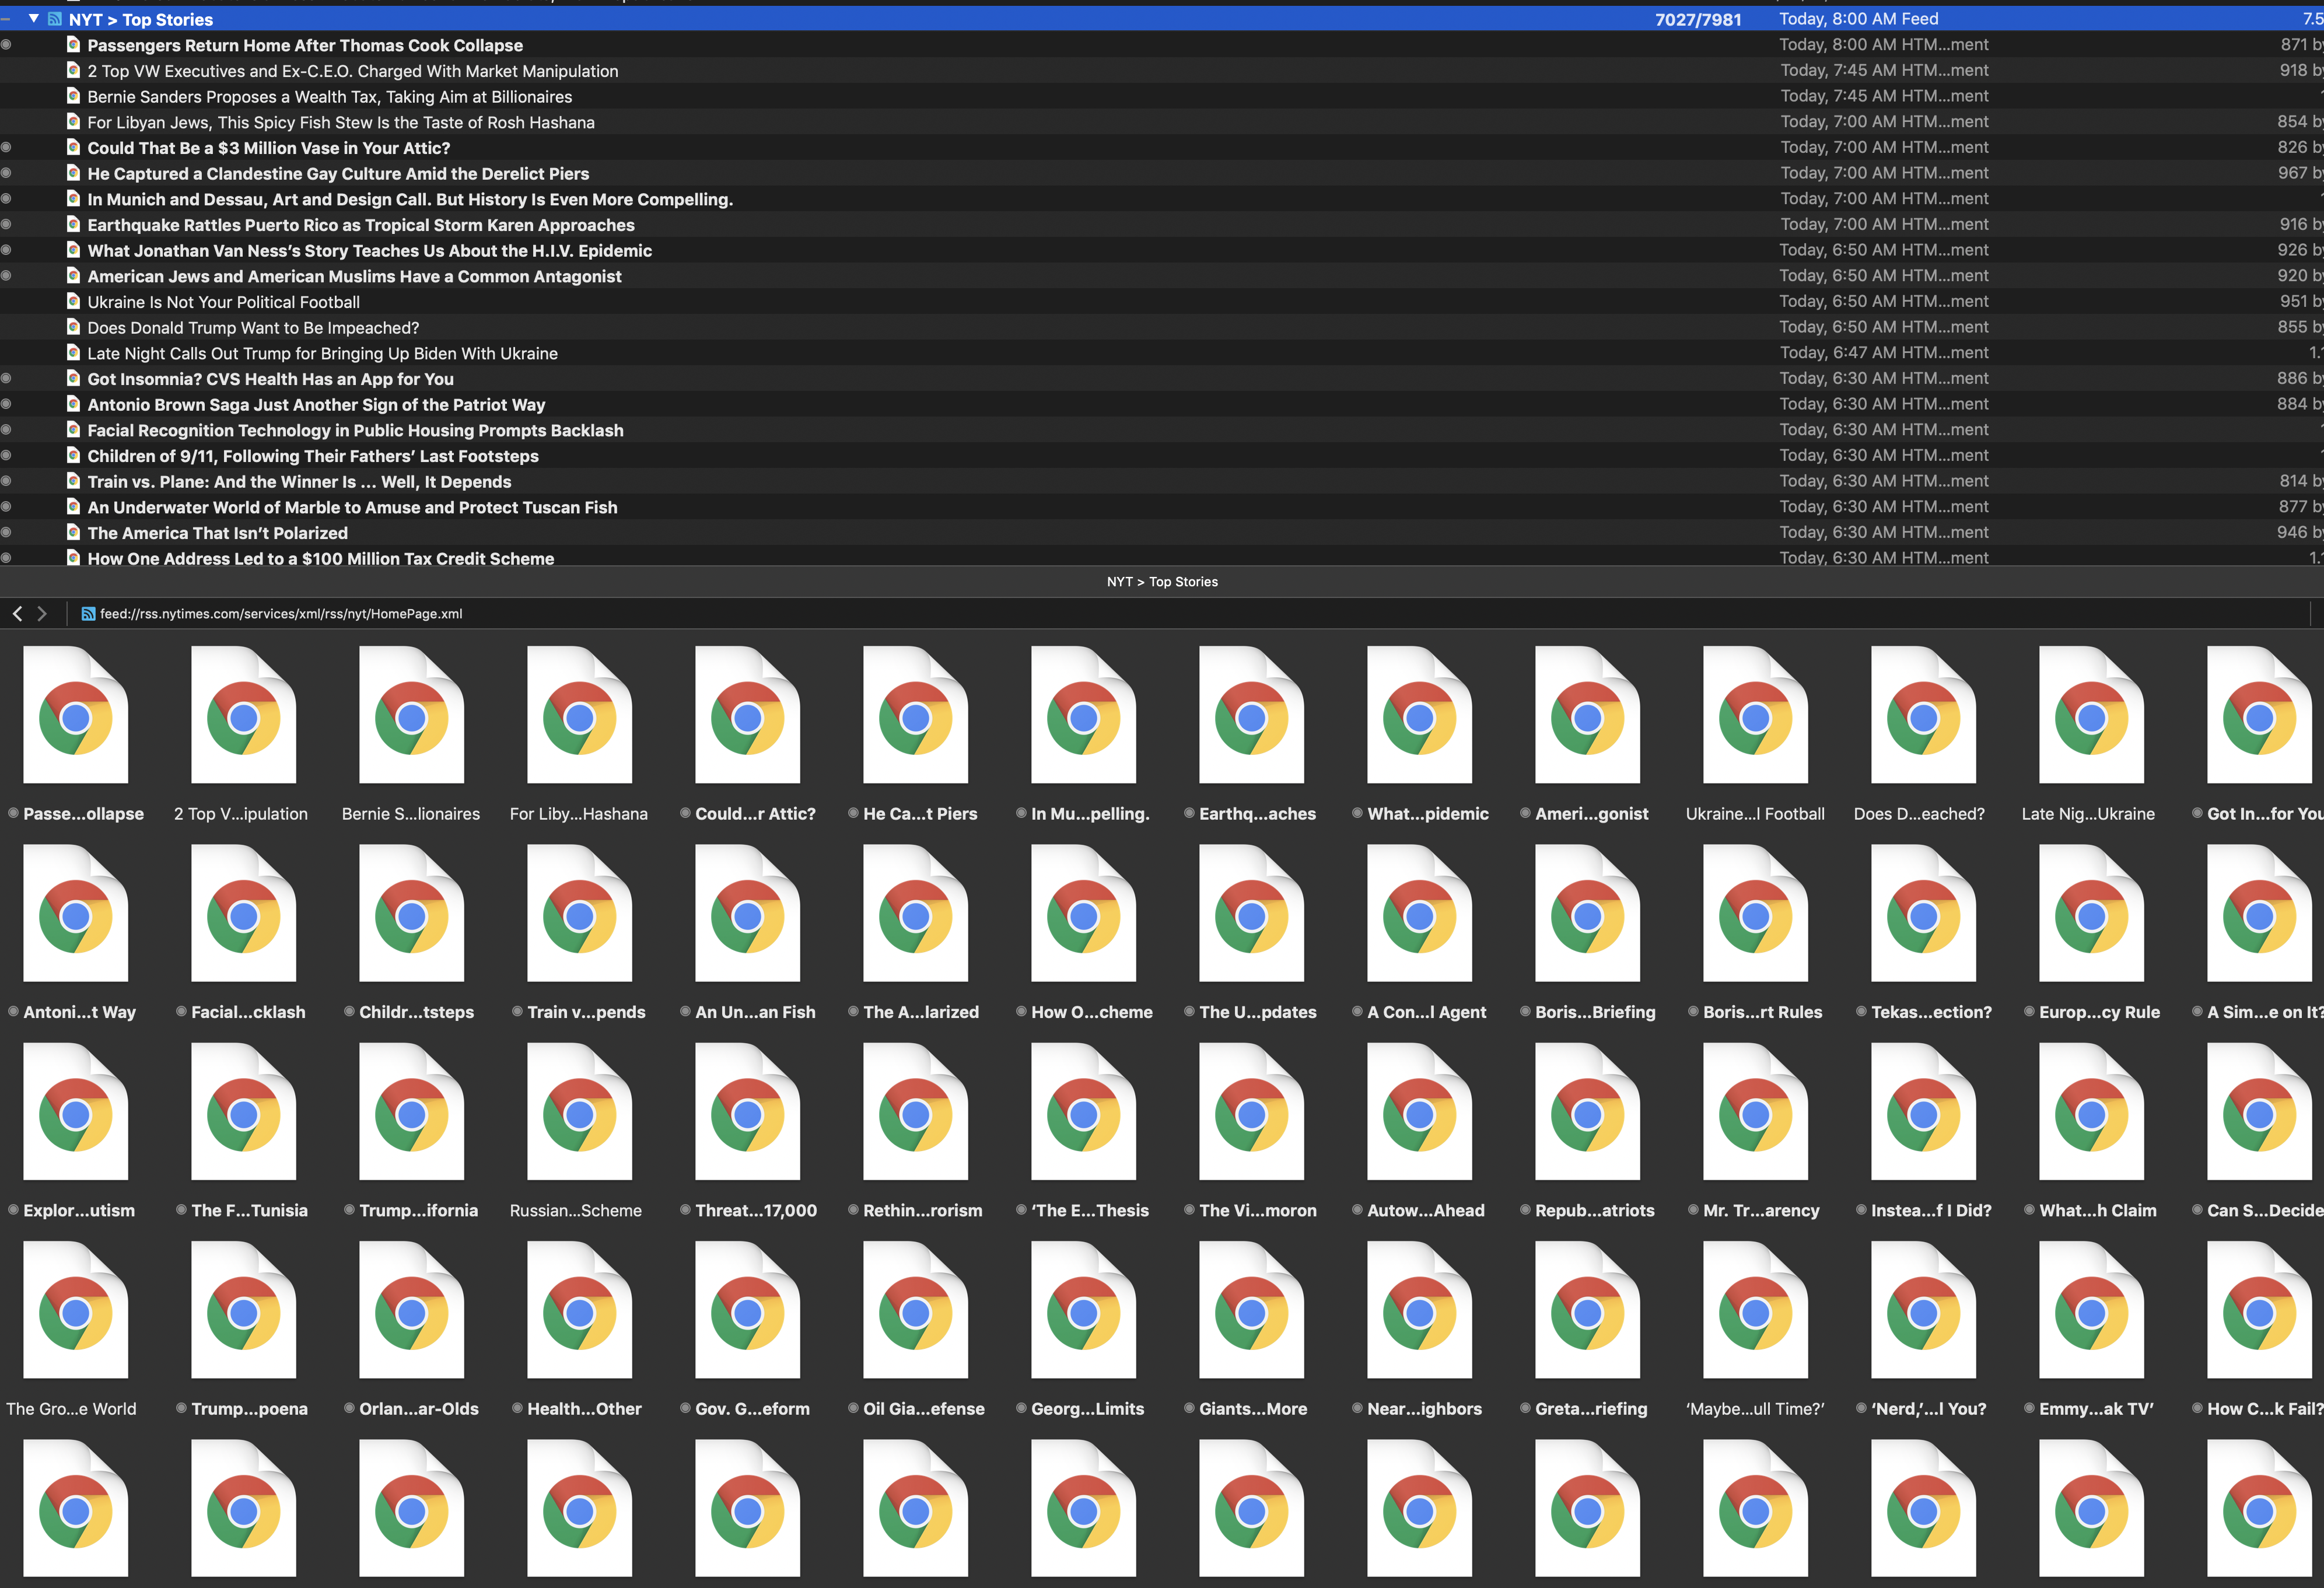Open the Facial...cklash Chrome document icon
The height and width of the screenshot is (1588, 2324).
244,912
